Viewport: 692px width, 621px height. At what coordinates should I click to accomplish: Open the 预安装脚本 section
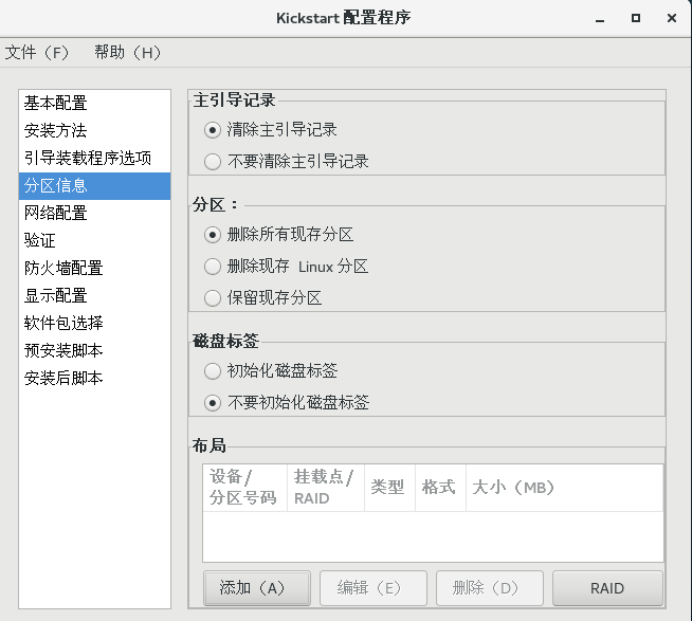(x=94, y=350)
